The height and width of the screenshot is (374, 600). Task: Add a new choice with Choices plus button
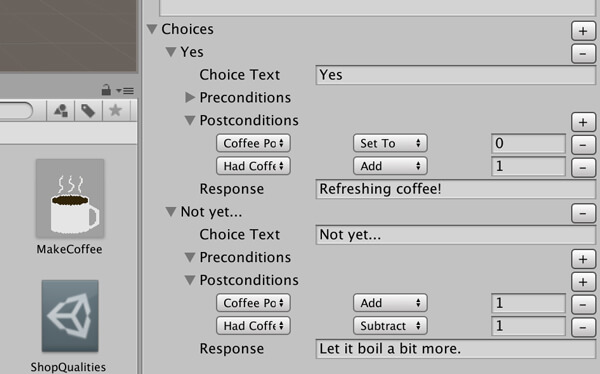click(x=583, y=31)
